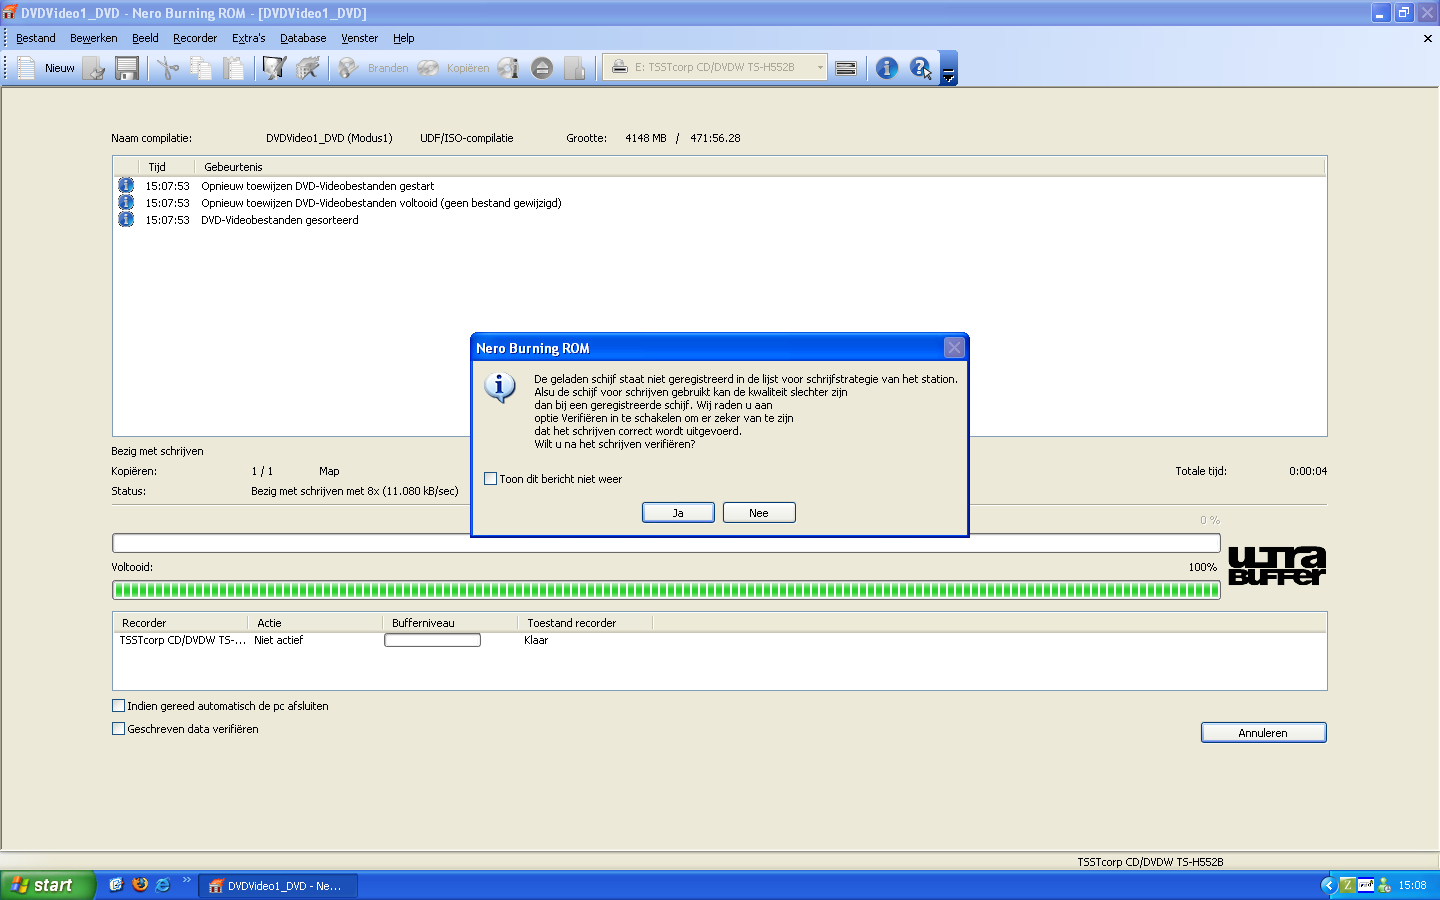Click the compilation properties icon after Paste
This screenshot has width=1440, height=900.
click(274, 68)
